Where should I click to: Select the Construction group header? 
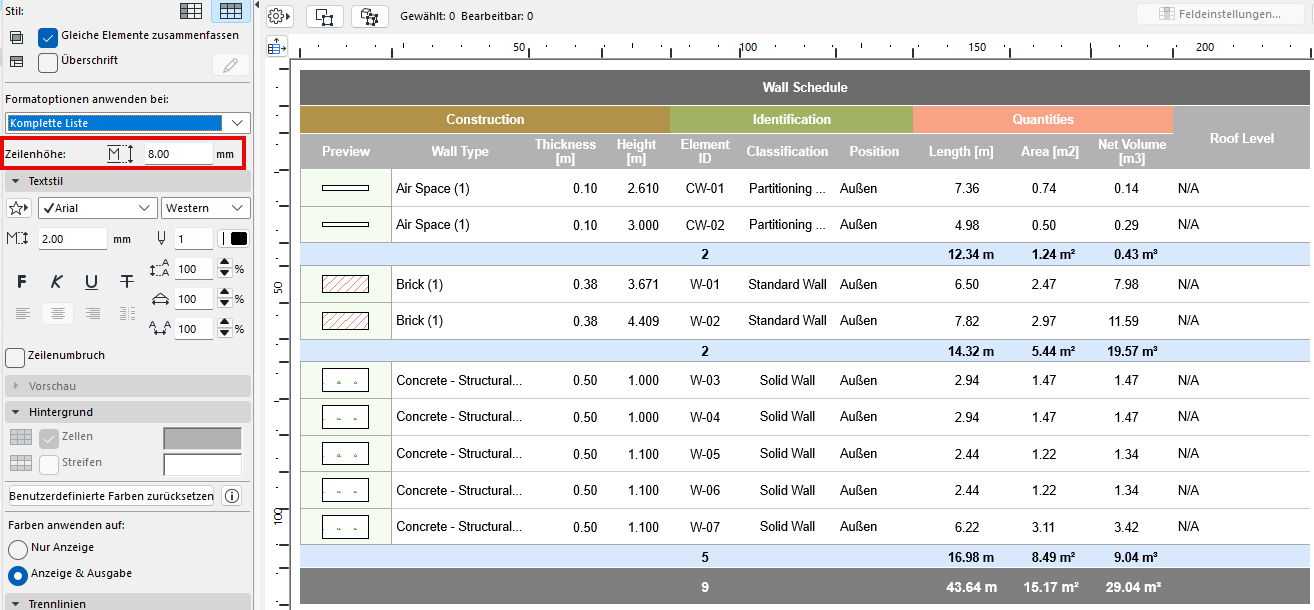click(x=484, y=120)
